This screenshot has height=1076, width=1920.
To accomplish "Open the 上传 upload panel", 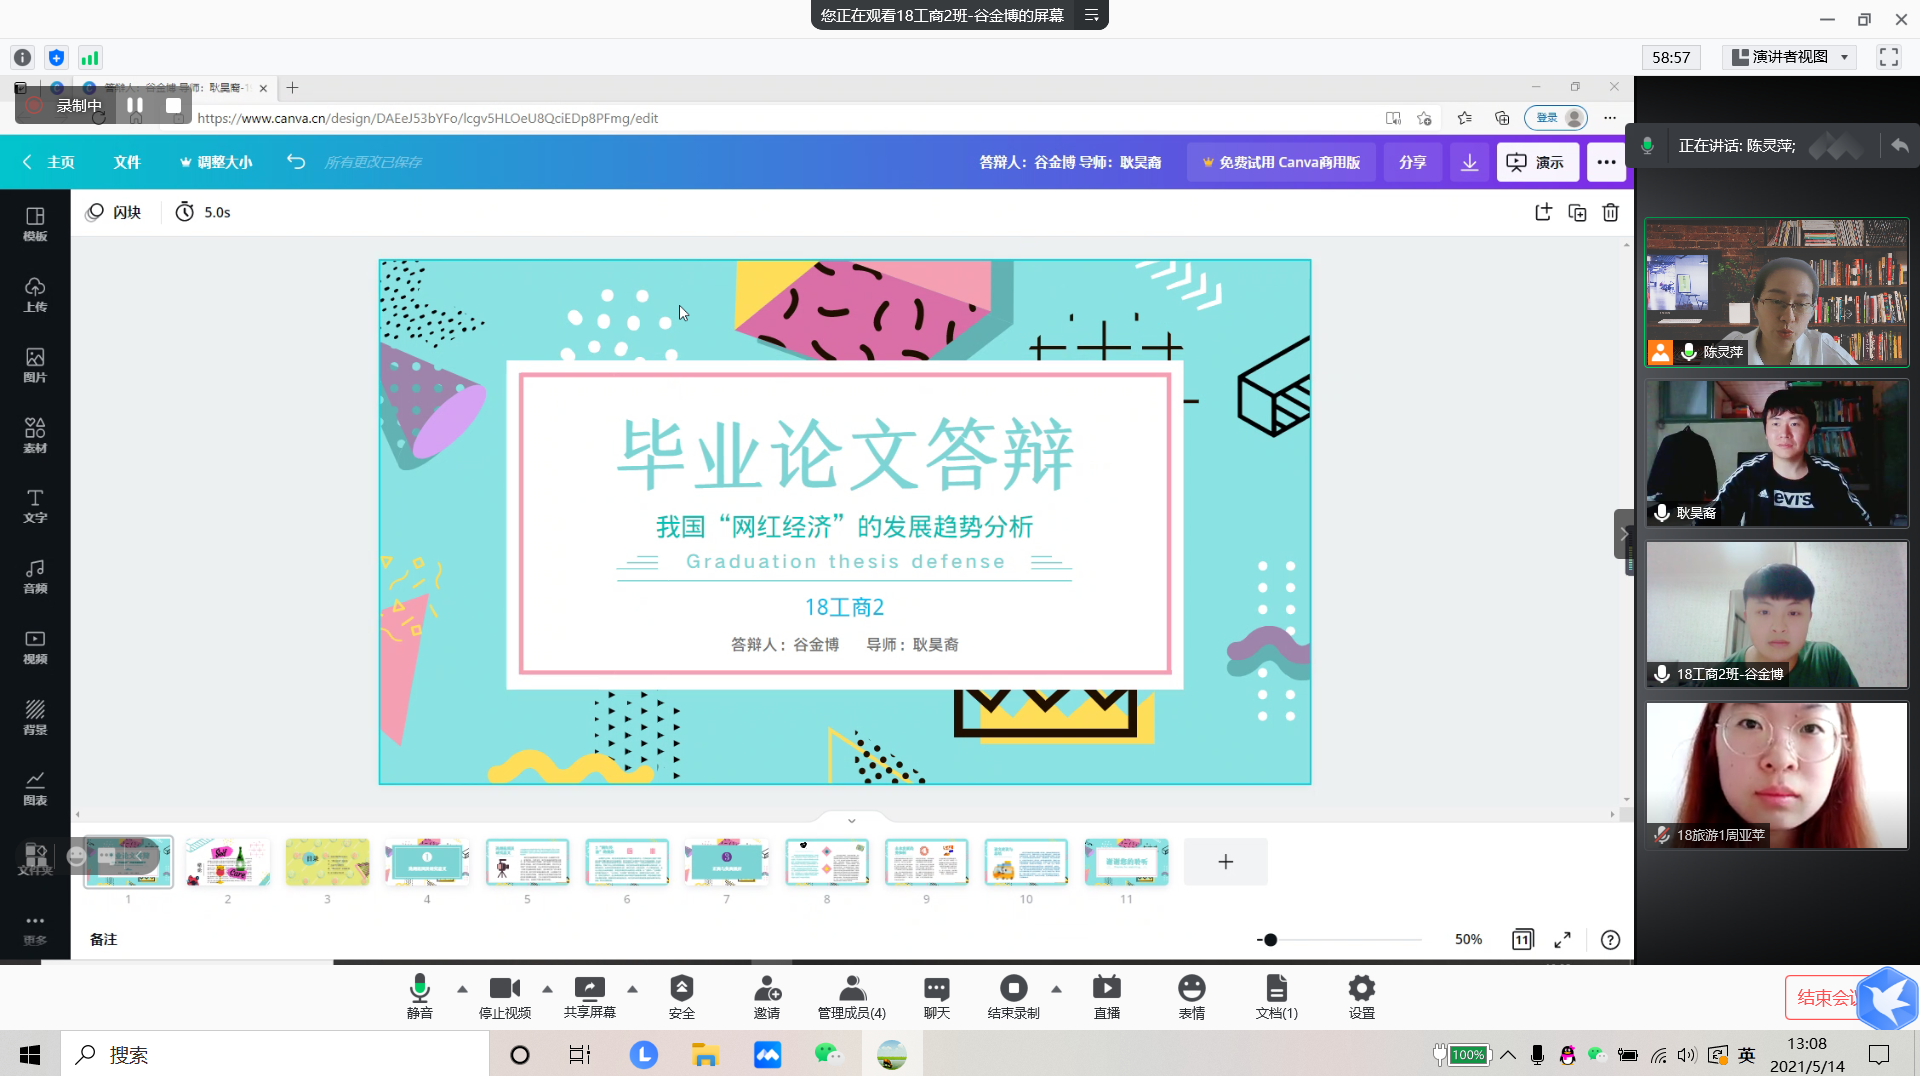I will click(35, 295).
